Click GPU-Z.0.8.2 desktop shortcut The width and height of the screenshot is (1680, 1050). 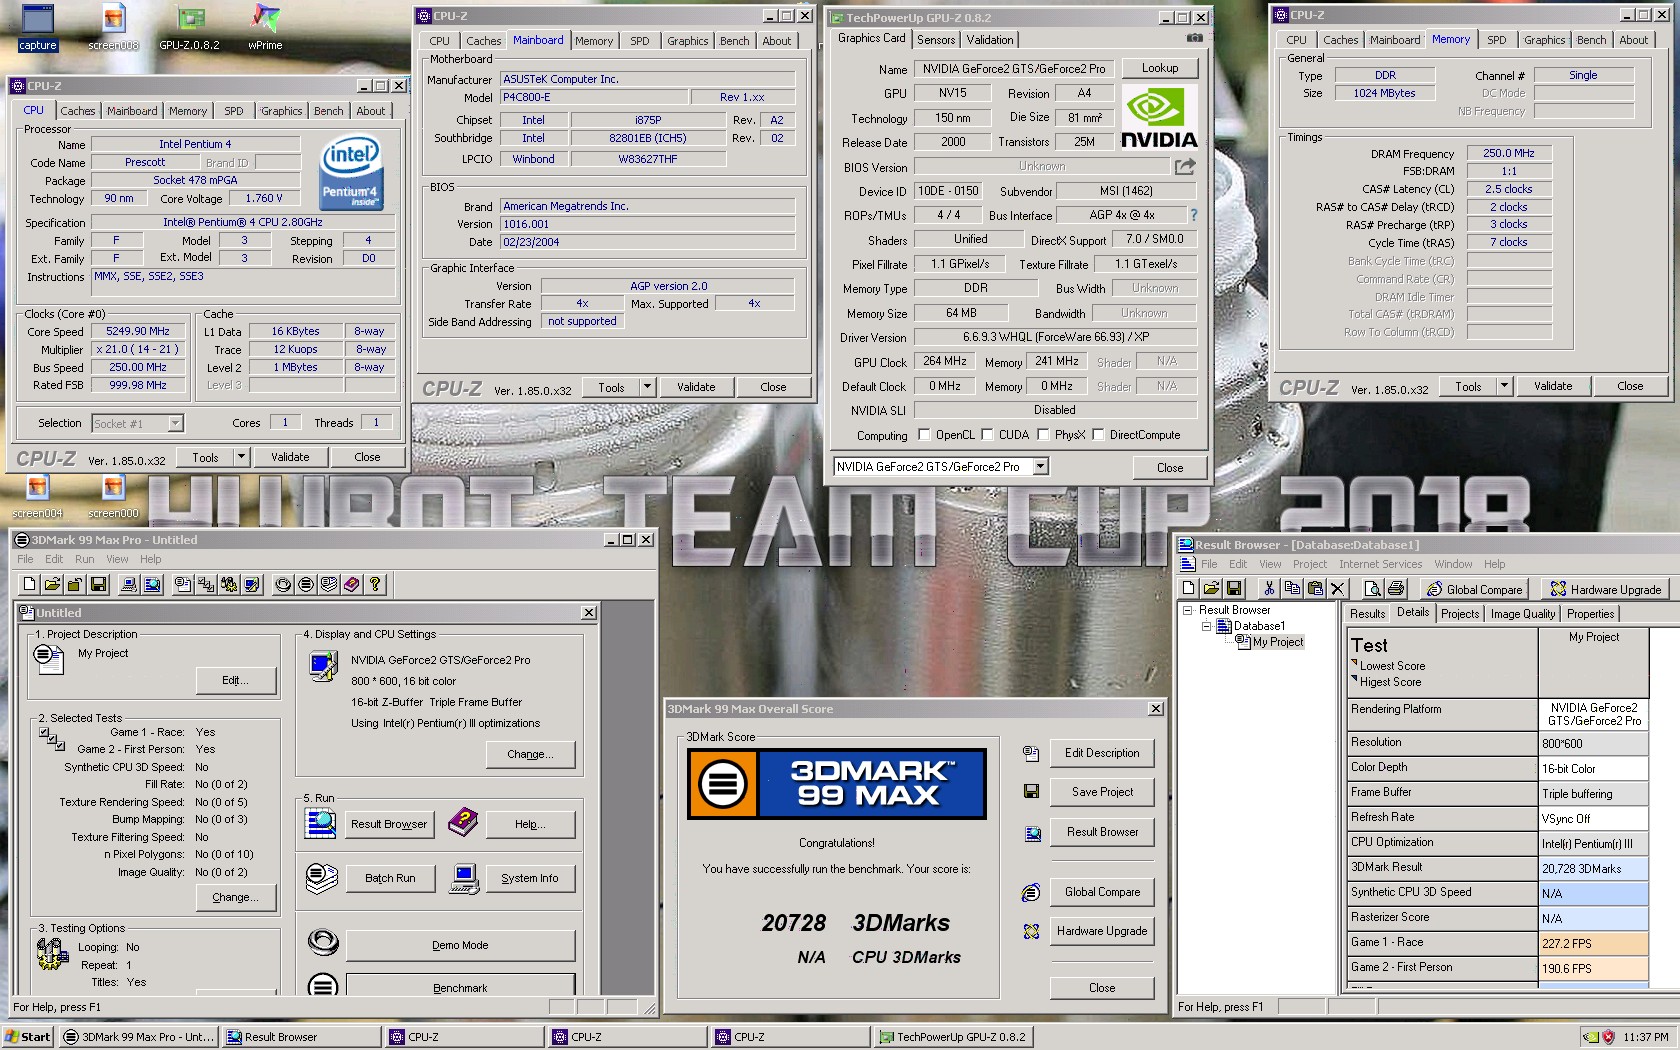(189, 27)
